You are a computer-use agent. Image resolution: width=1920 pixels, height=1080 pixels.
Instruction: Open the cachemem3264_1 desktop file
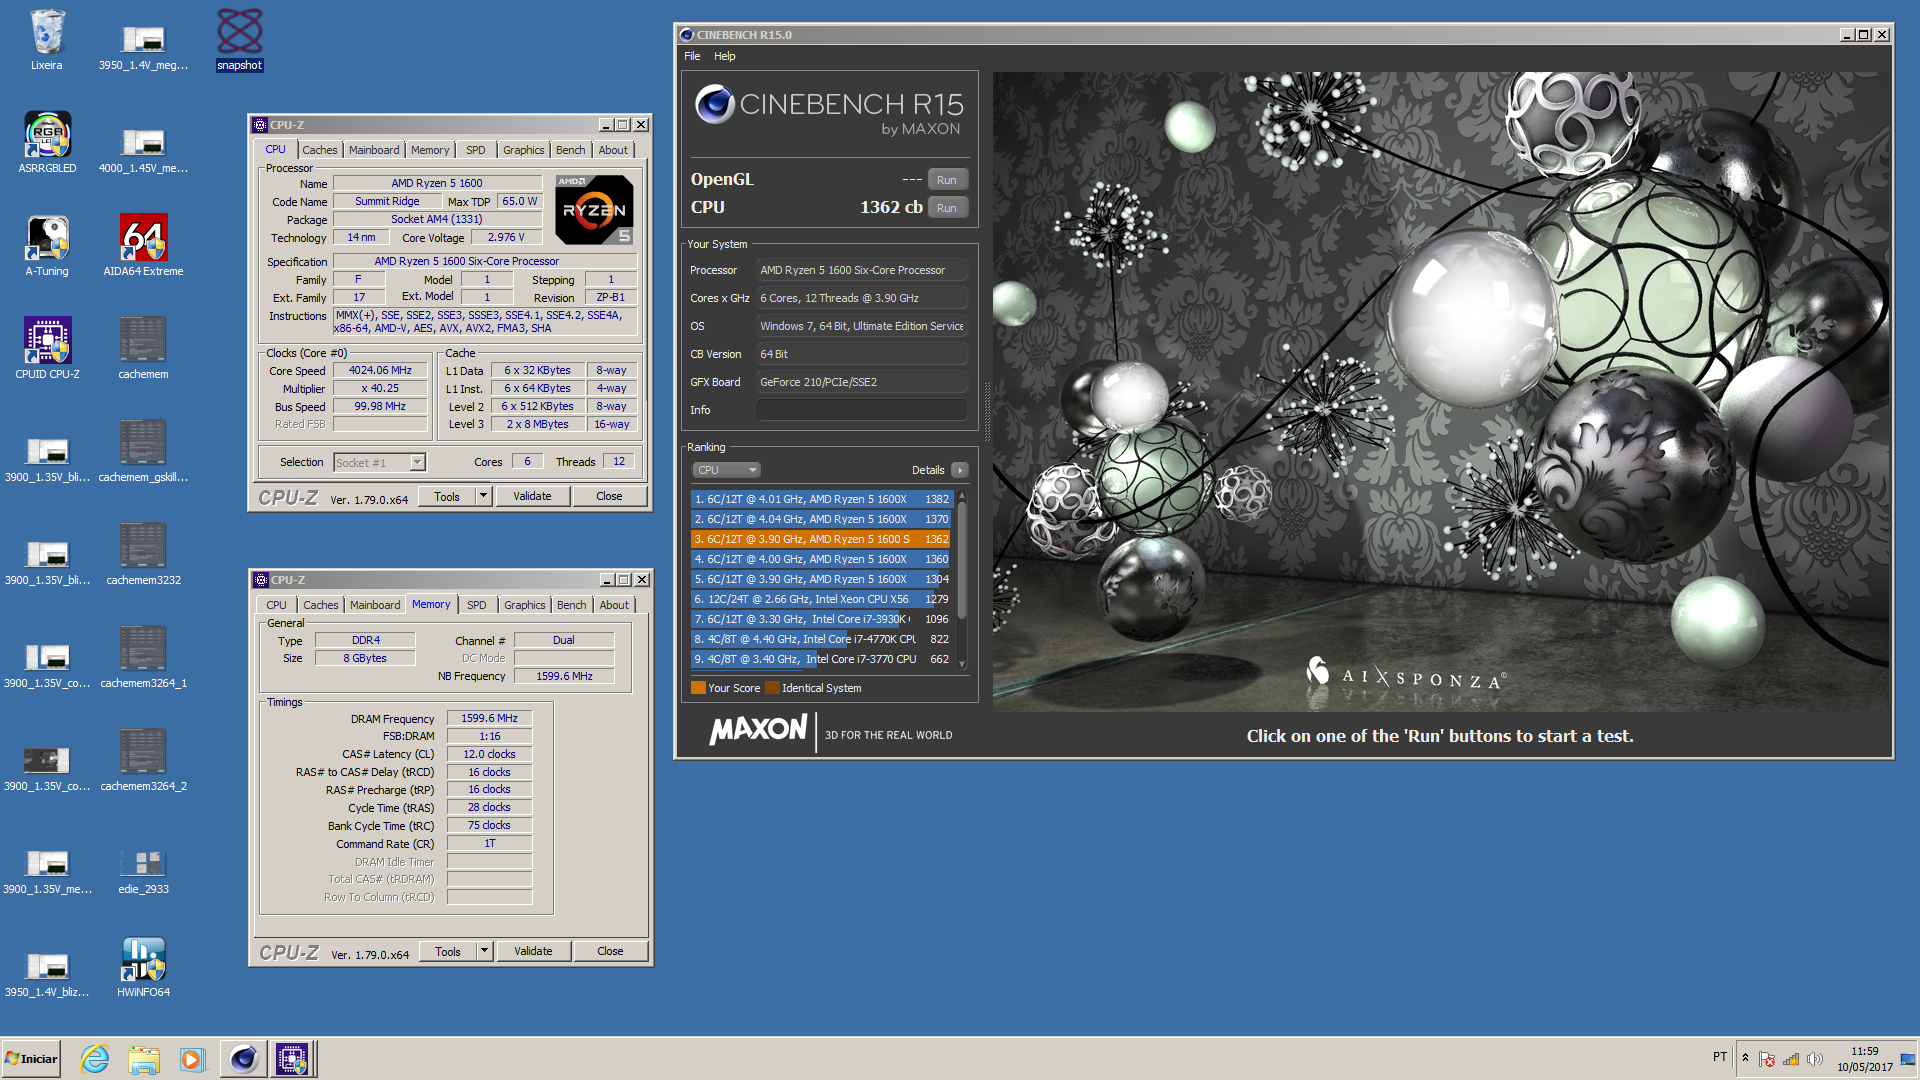click(x=143, y=658)
